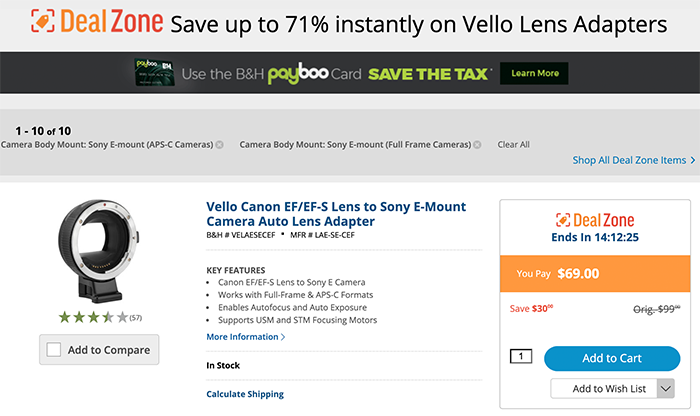Open the Add to Wish List dropdown arrow

coord(666,387)
